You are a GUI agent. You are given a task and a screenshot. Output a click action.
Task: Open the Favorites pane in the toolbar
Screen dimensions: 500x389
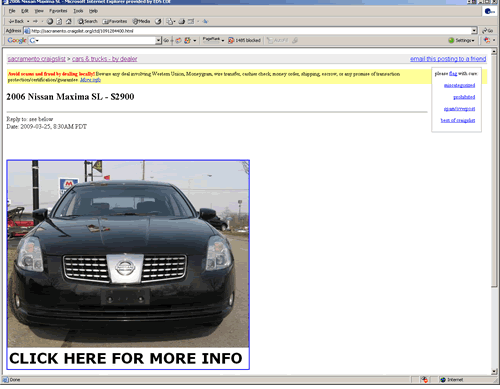point(115,21)
